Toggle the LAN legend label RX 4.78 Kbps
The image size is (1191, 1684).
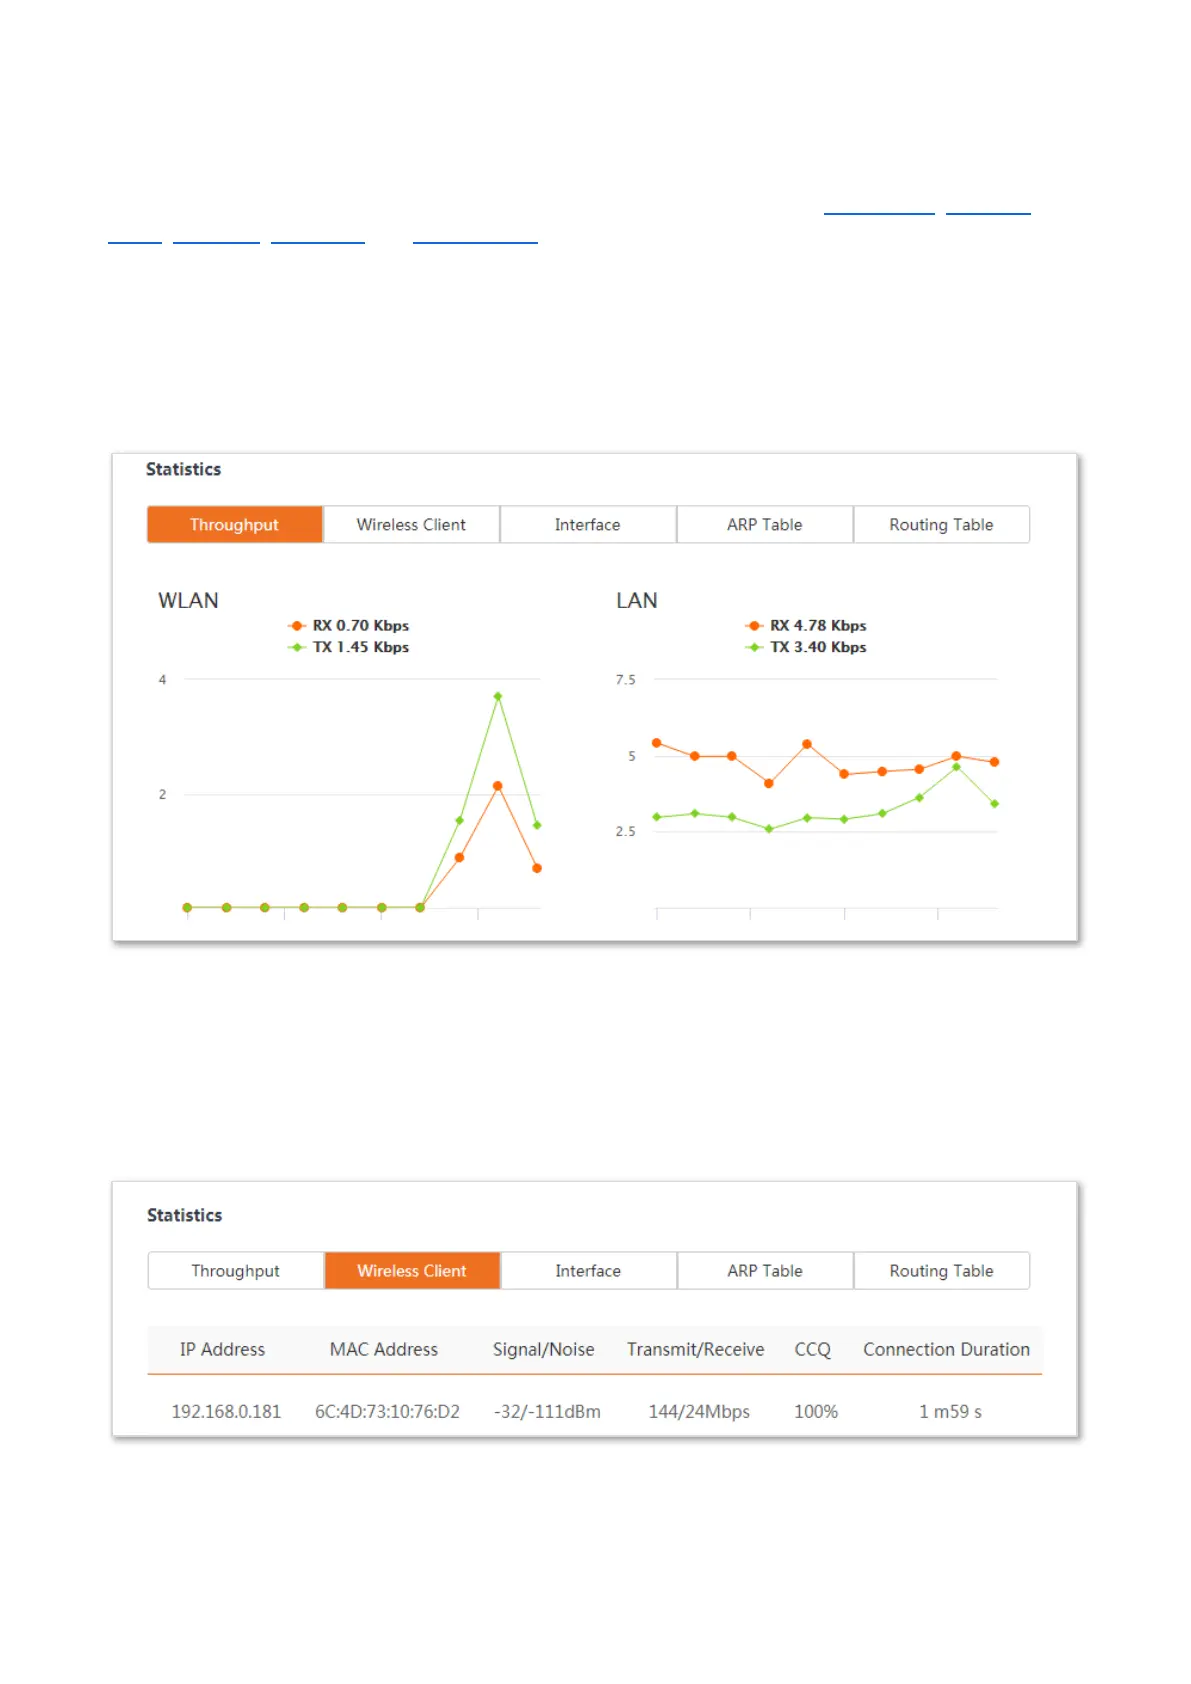(x=818, y=626)
